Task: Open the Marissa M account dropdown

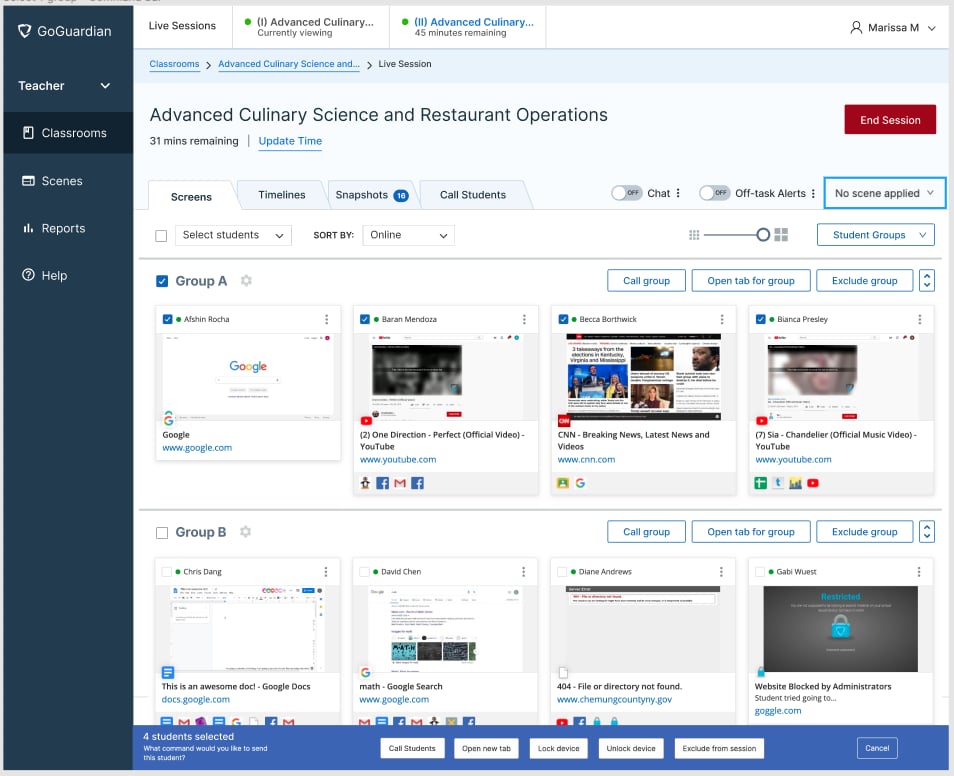Action: coord(893,27)
